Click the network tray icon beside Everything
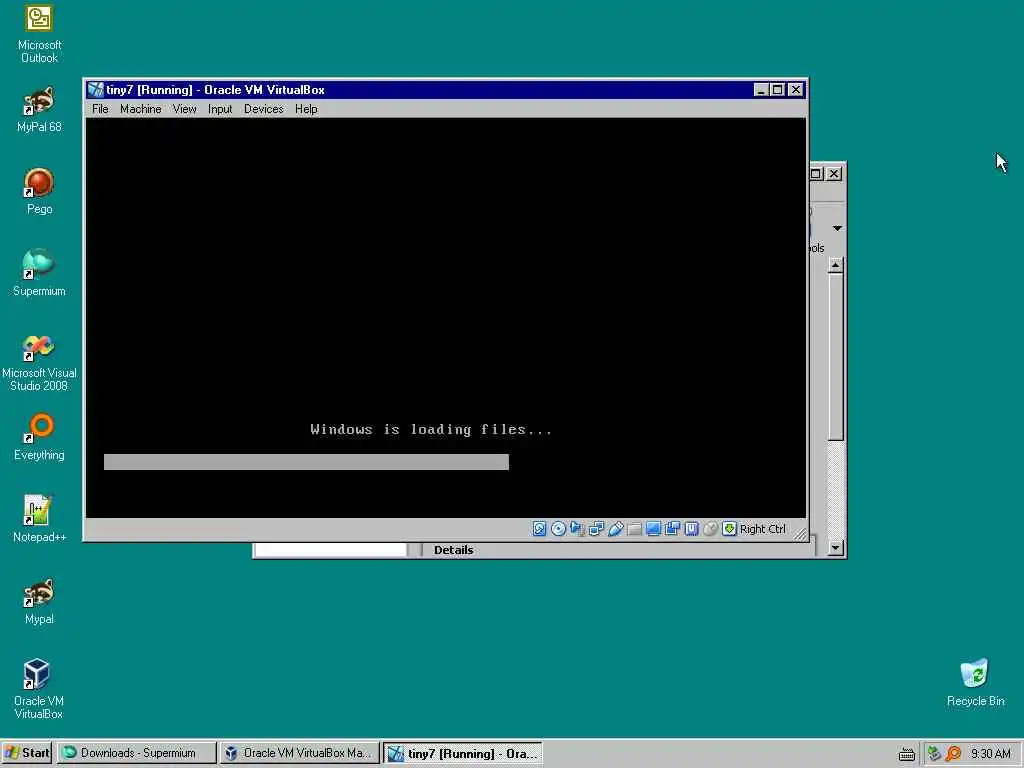1024x768 pixels. tap(935, 754)
